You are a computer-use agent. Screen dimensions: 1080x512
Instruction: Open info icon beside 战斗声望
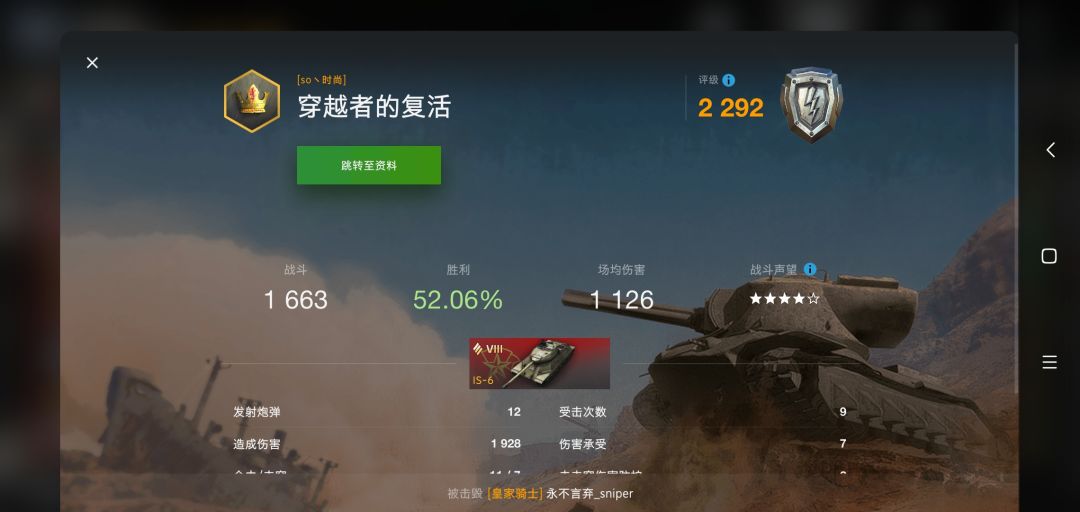click(810, 269)
